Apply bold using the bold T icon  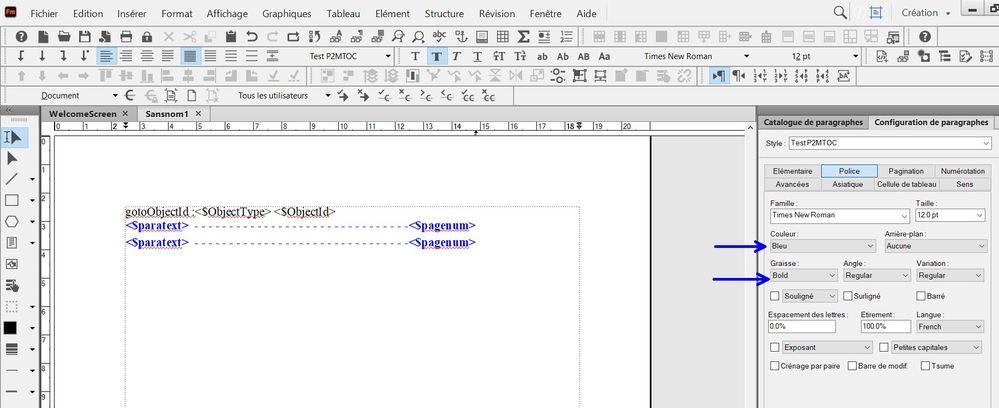point(436,56)
